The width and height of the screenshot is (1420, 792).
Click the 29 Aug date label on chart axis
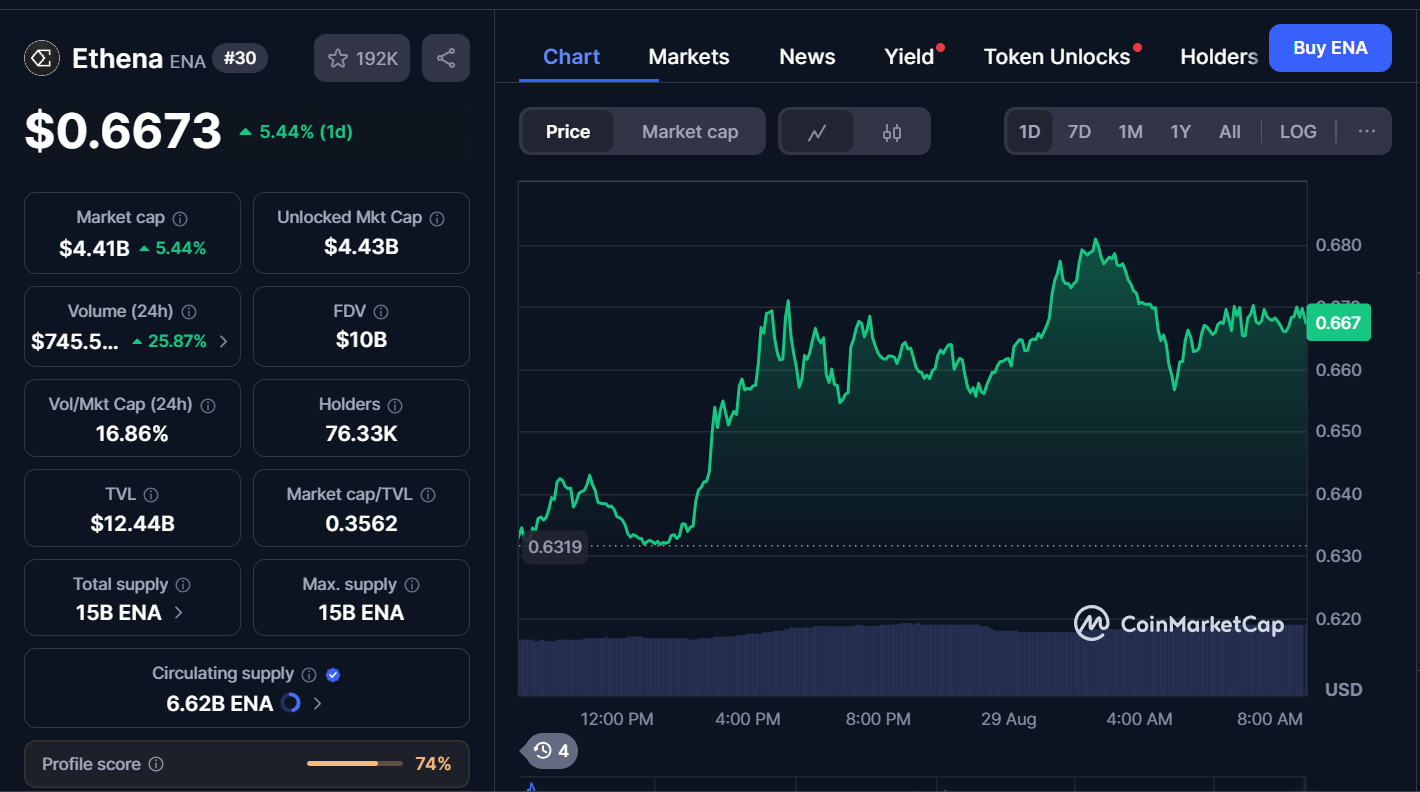pos(1008,719)
